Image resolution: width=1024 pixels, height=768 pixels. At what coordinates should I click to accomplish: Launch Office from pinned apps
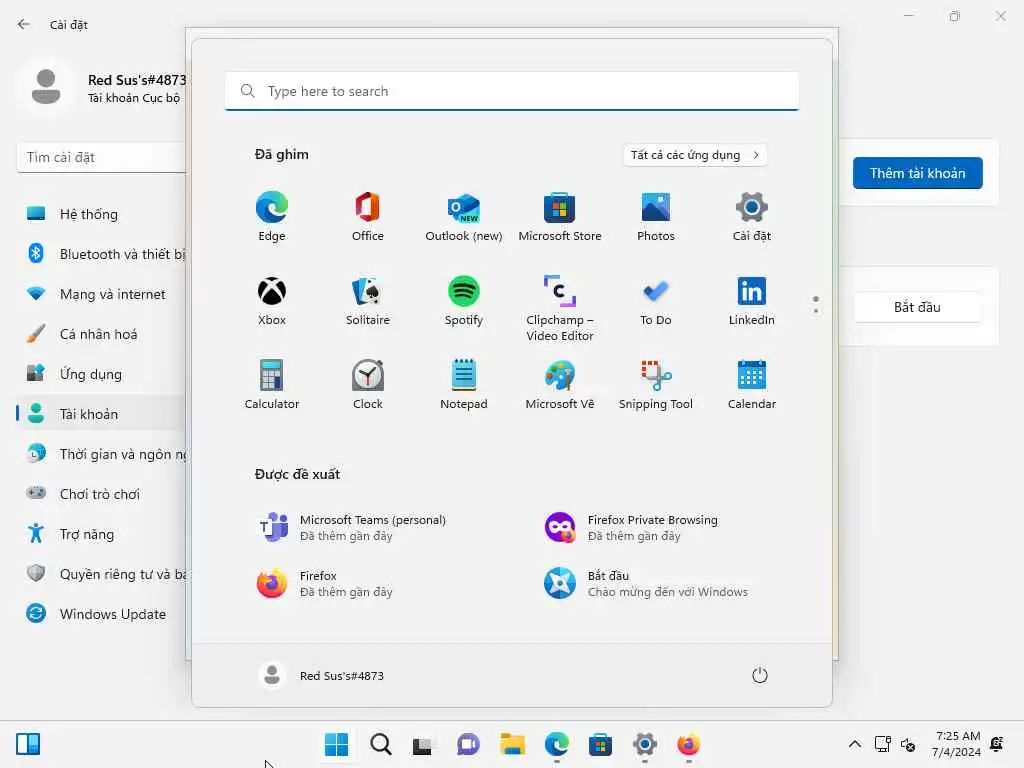point(368,217)
